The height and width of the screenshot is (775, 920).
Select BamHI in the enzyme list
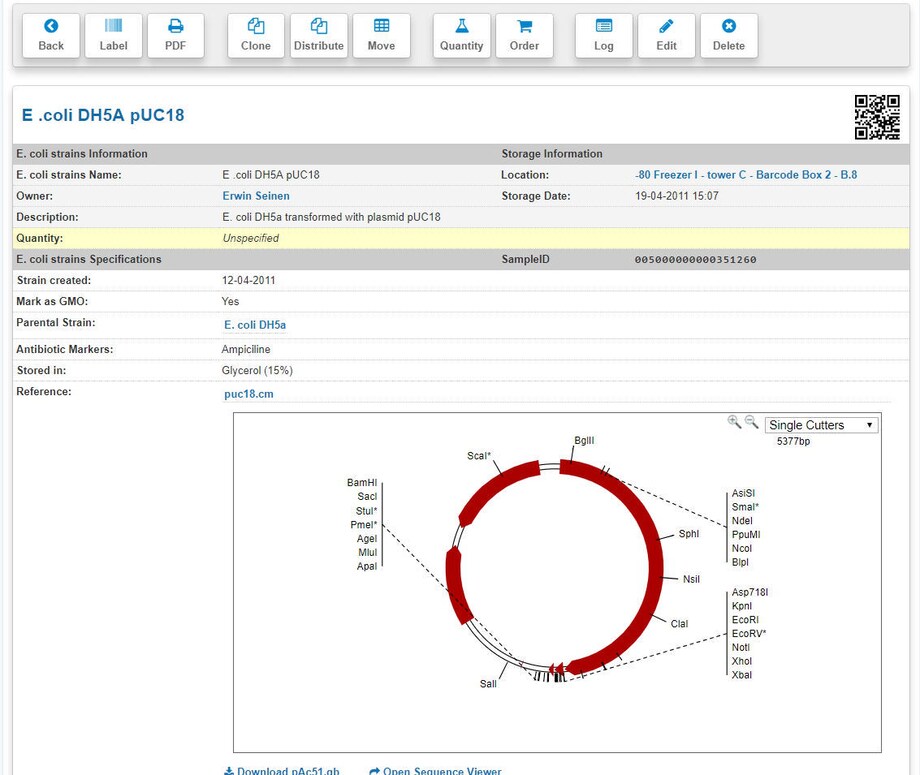pyautogui.click(x=362, y=483)
